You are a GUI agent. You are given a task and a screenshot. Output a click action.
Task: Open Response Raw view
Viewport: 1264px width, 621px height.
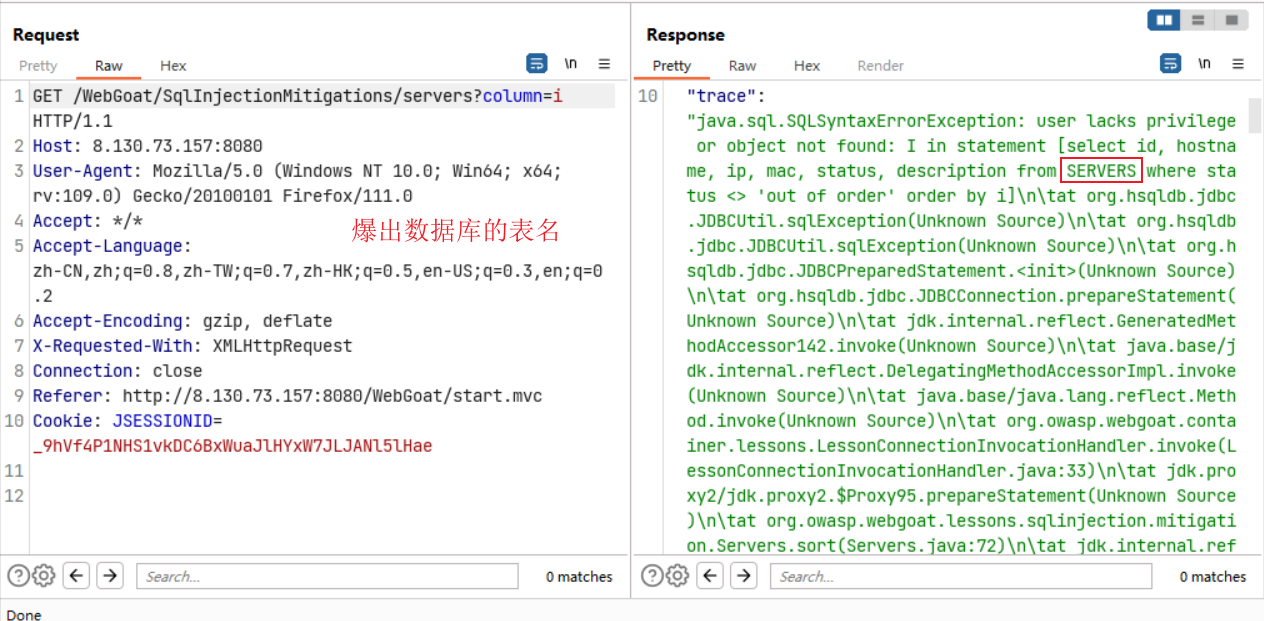(x=742, y=66)
